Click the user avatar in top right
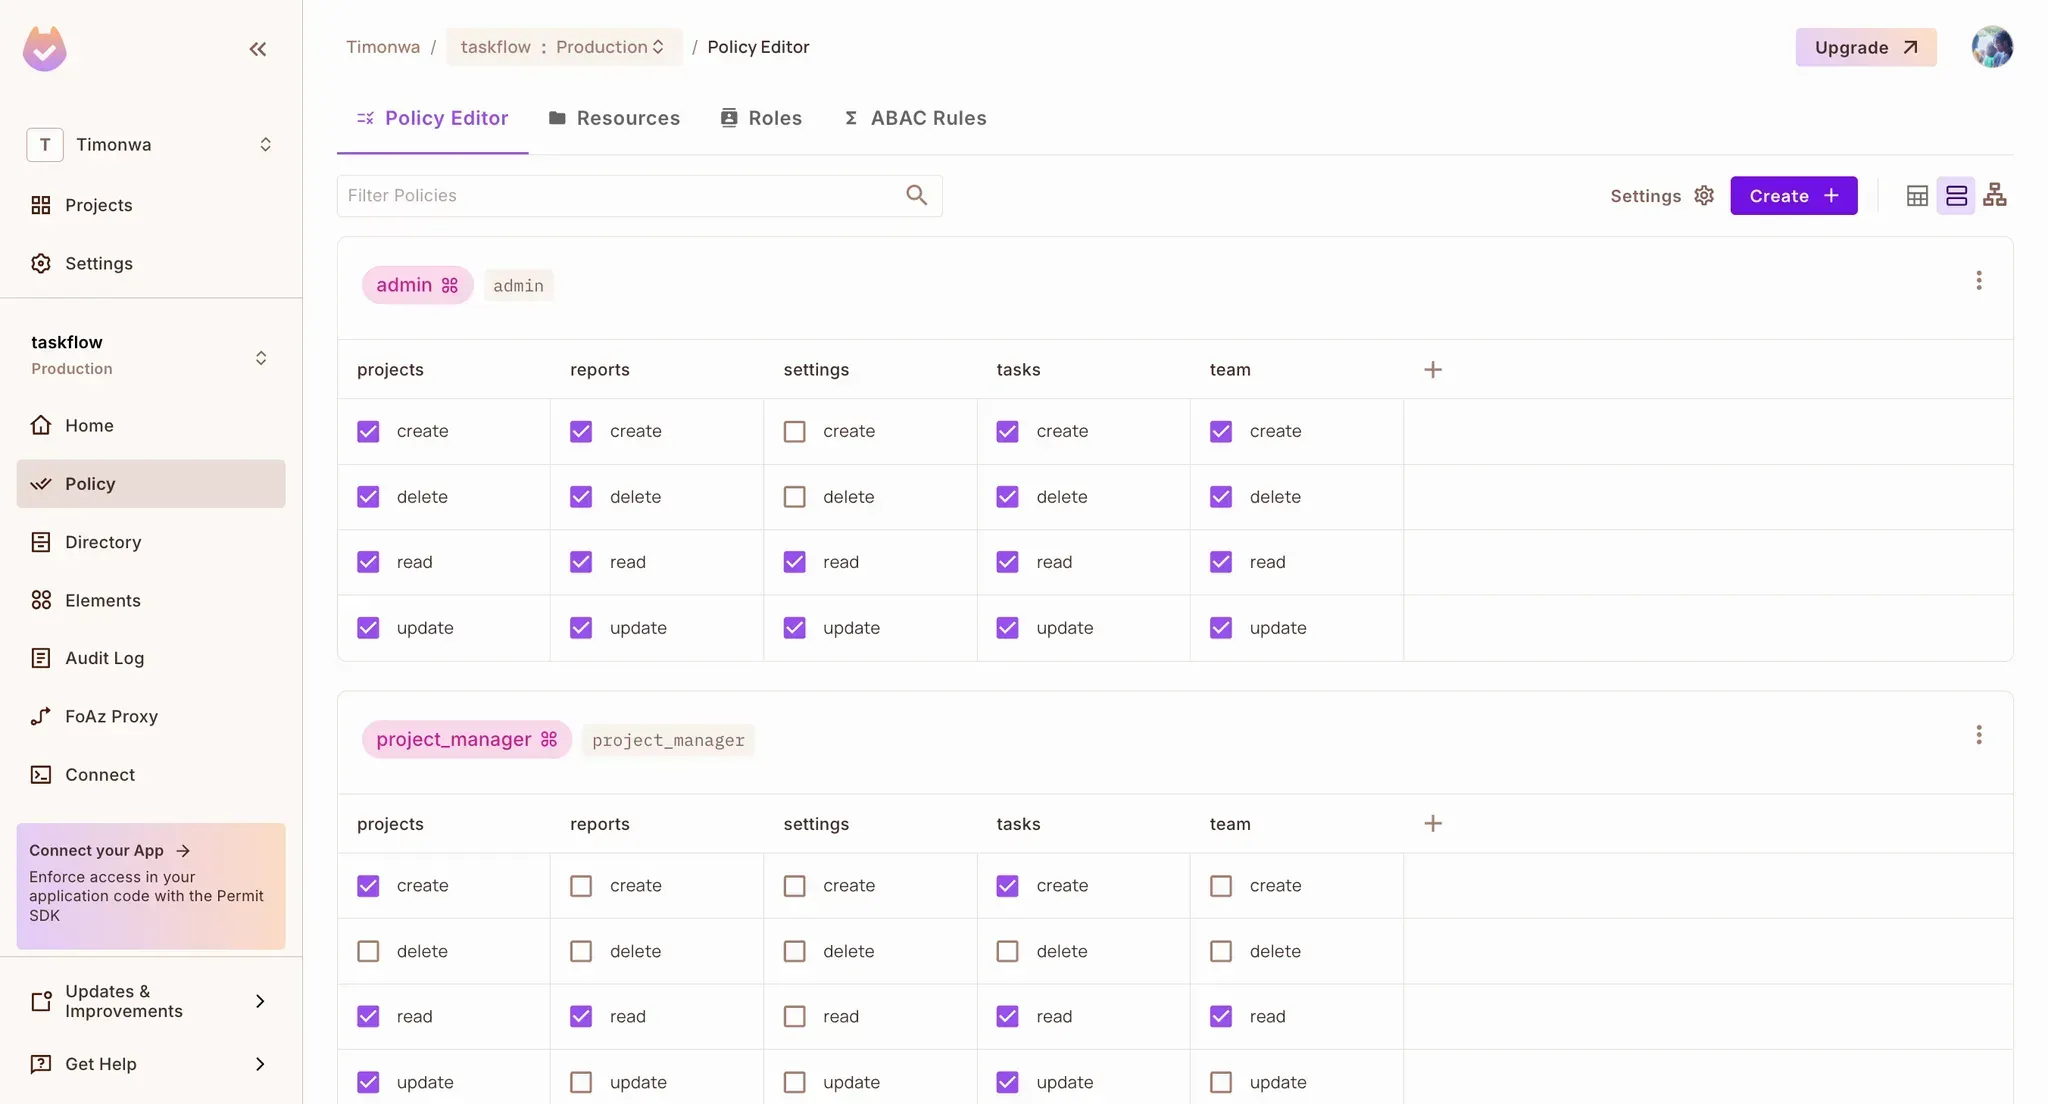 click(1991, 47)
